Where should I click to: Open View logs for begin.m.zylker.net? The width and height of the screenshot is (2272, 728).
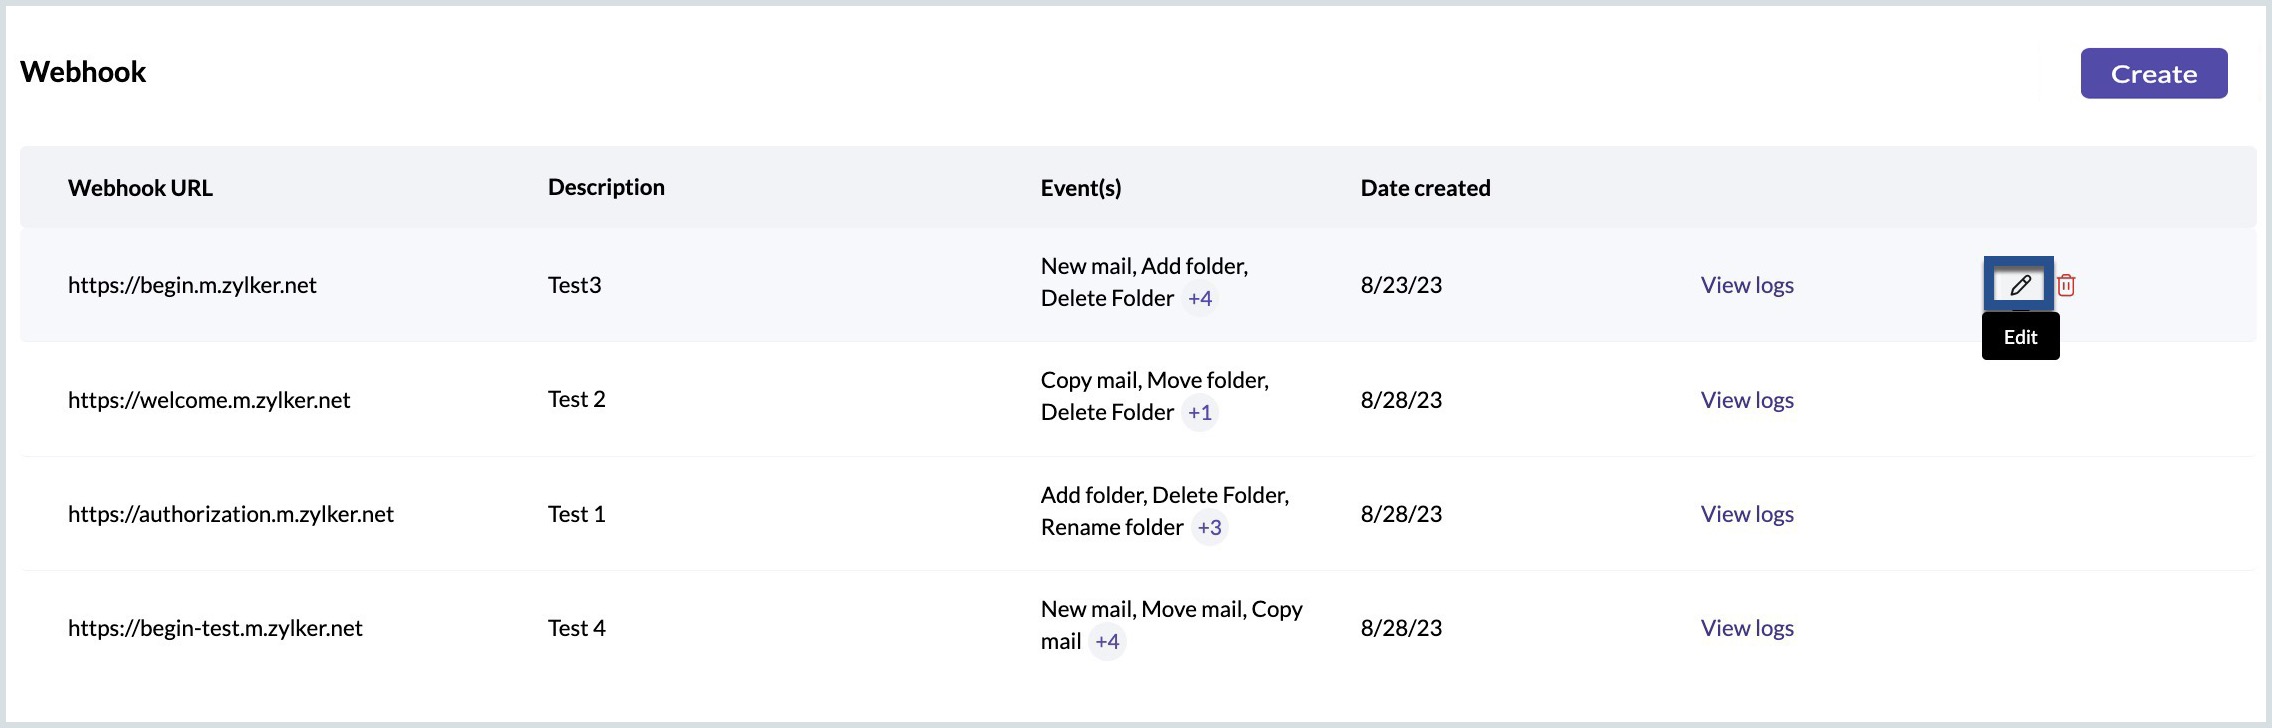pyautogui.click(x=1747, y=285)
